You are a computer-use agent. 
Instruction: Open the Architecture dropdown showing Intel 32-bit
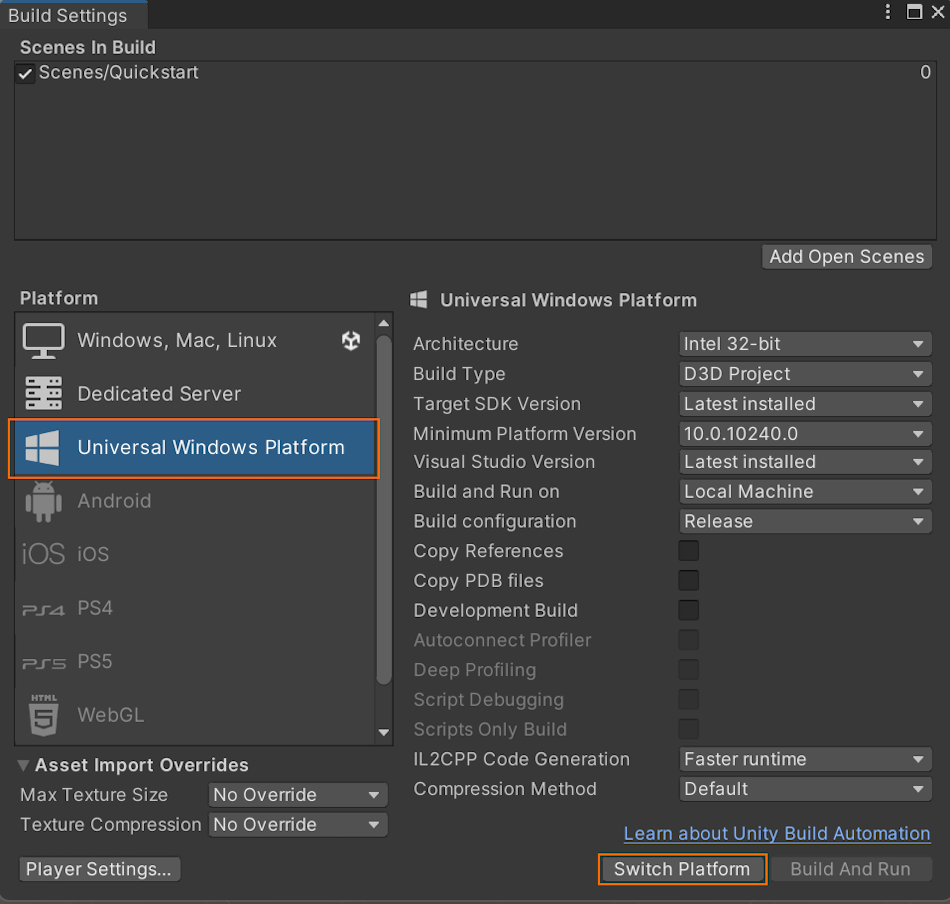(x=805, y=344)
